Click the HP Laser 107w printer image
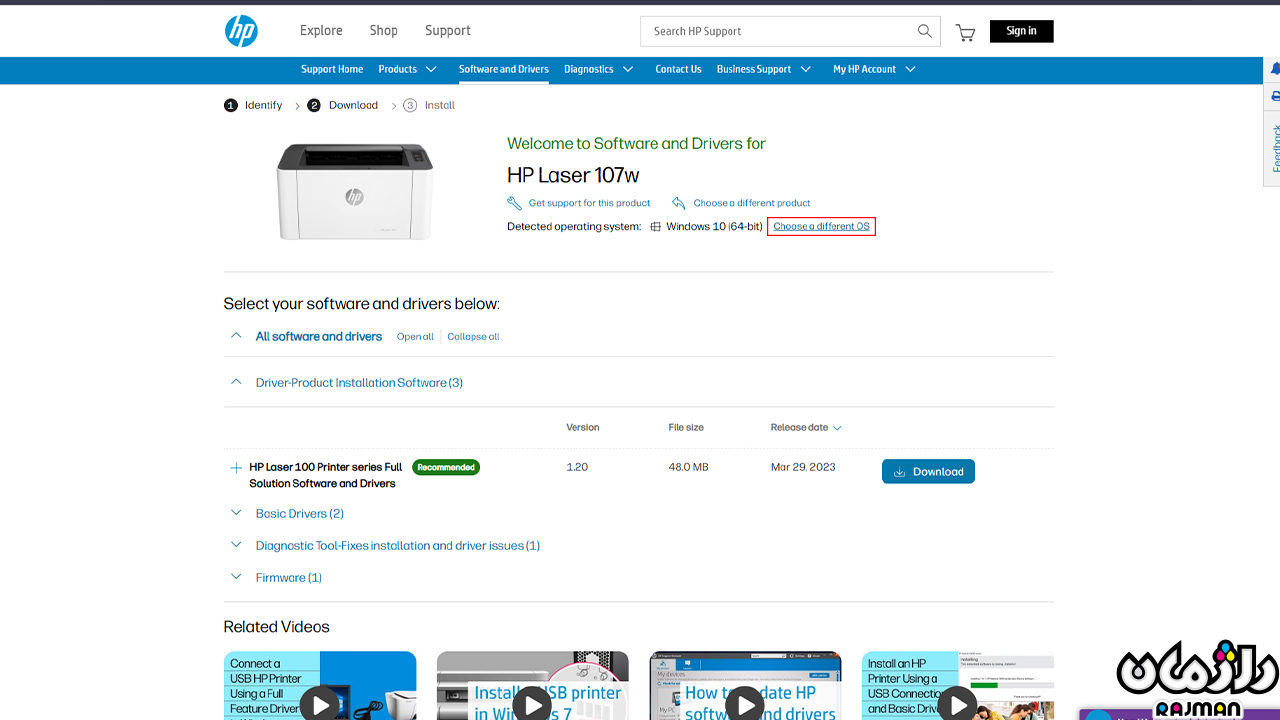1280x720 pixels. click(x=355, y=190)
